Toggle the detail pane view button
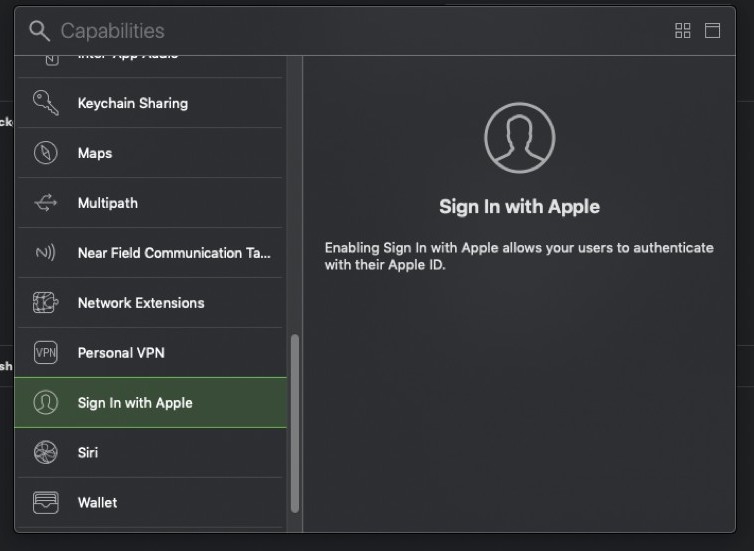754x551 pixels. pos(712,31)
